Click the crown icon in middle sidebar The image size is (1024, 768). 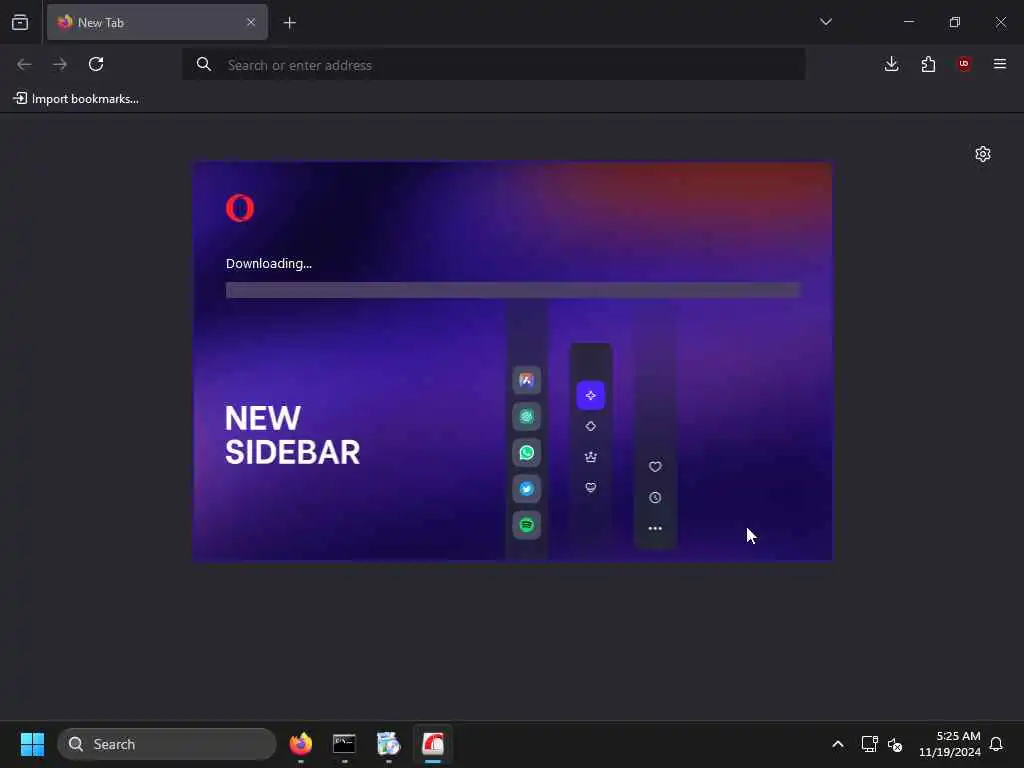(x=590, y=457)
